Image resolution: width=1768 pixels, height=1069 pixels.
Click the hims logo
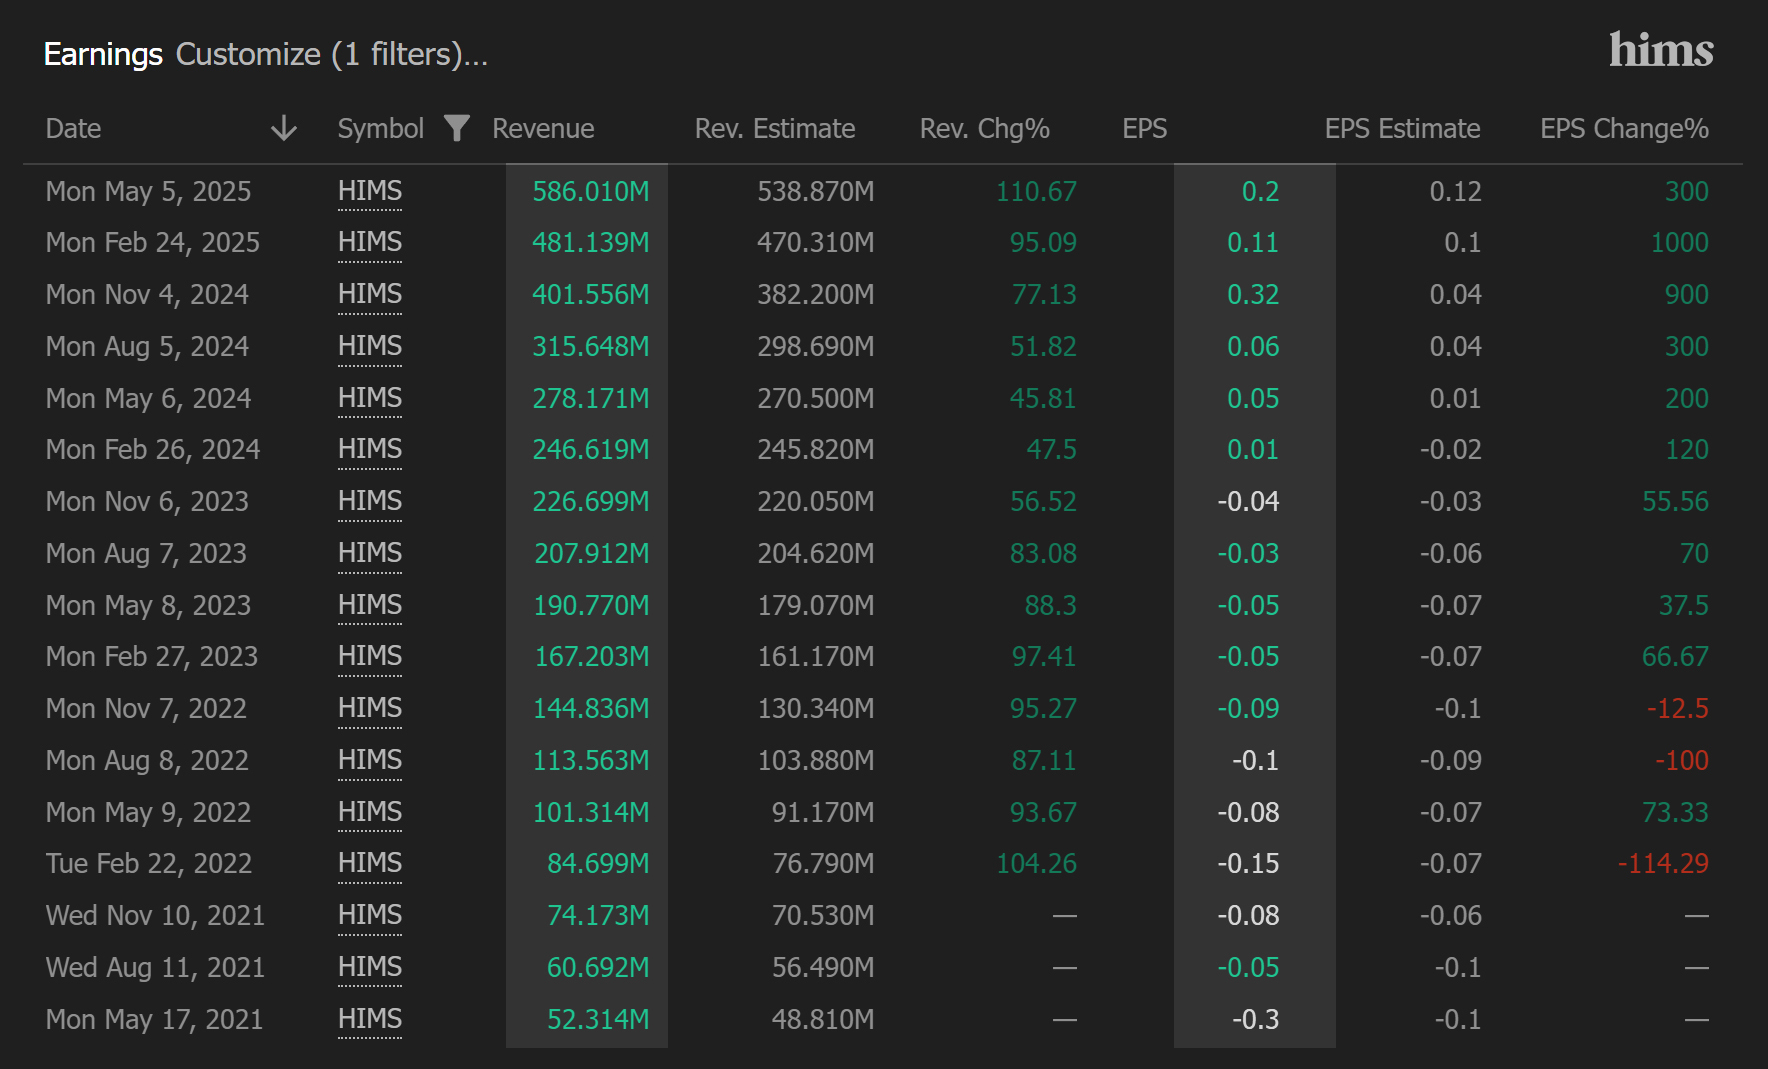click(x=1660, y=50)
